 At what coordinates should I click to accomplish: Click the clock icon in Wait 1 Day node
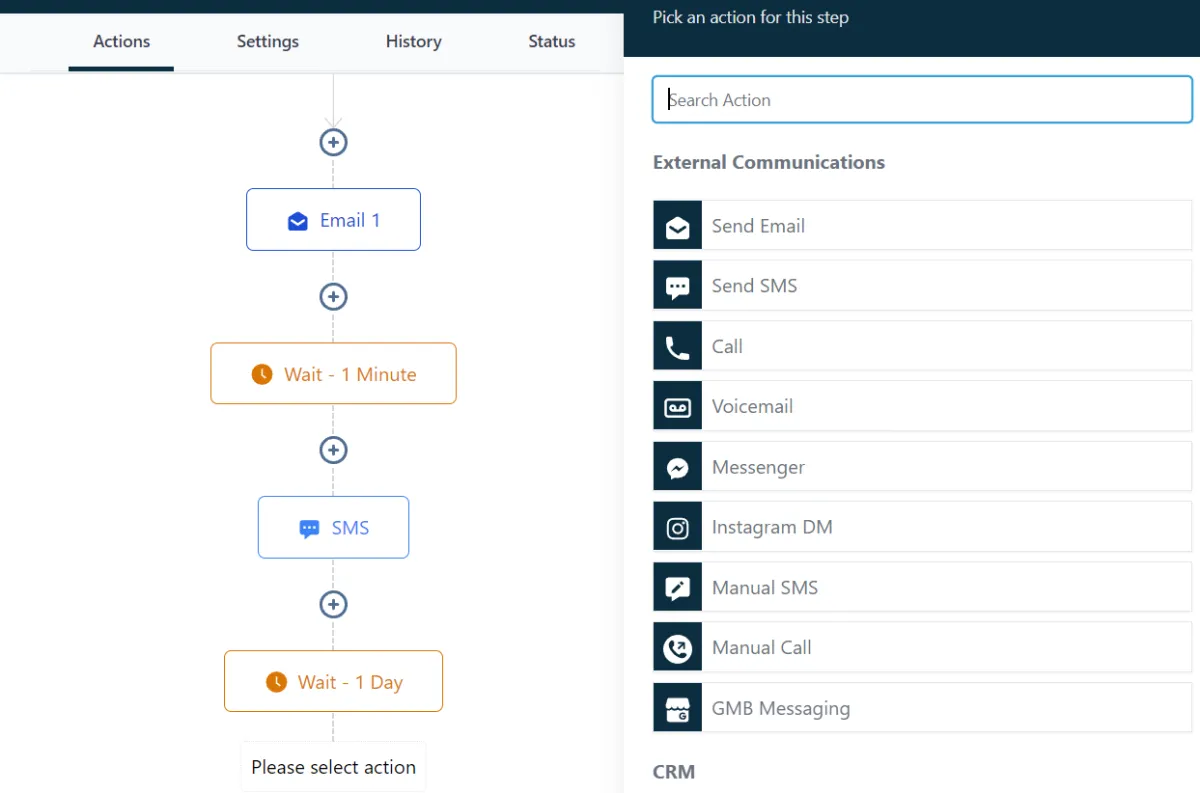[x=276, y=682]
